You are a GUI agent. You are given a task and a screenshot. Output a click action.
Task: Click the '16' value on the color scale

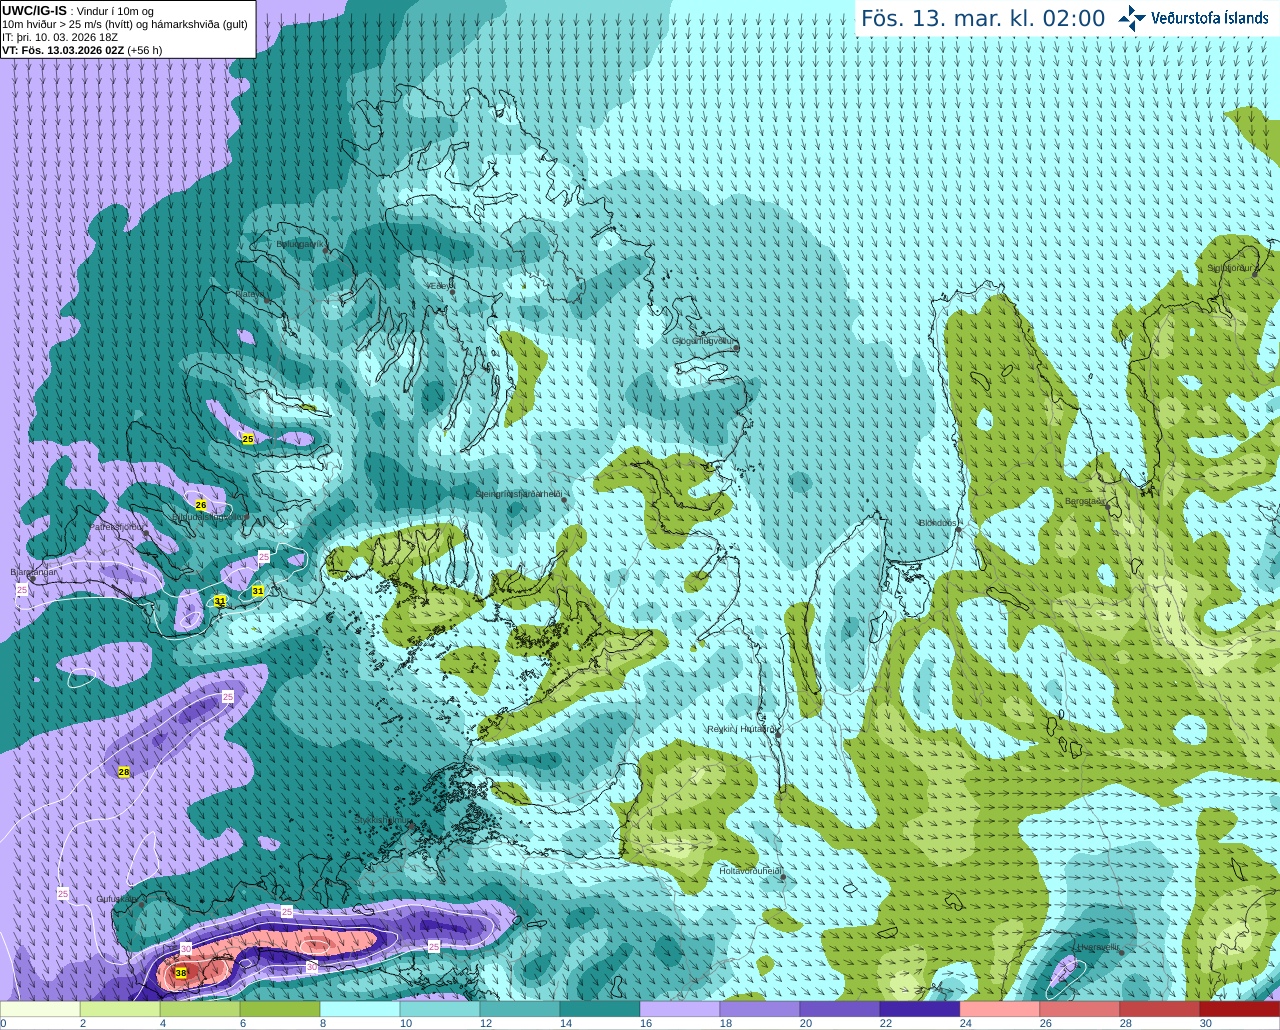645,1023
